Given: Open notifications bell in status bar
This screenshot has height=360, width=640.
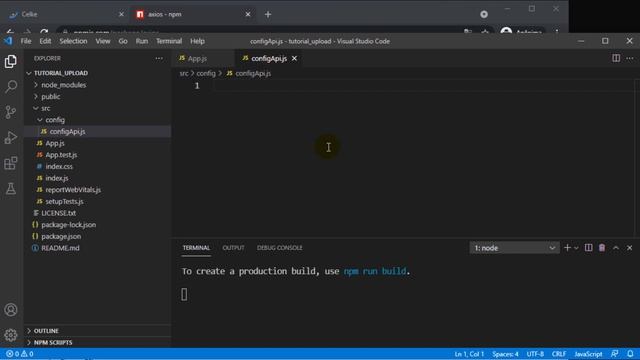Looking at the screenshot, I should pyautogui.click(x=630, y=354).
